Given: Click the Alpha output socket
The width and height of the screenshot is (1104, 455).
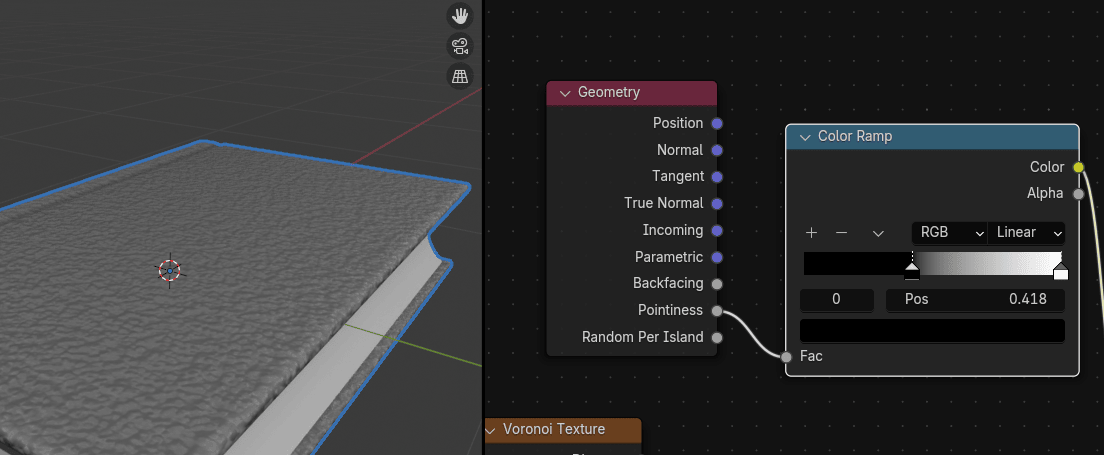Looking at the screenshot, I should [x=1078, y=193].
